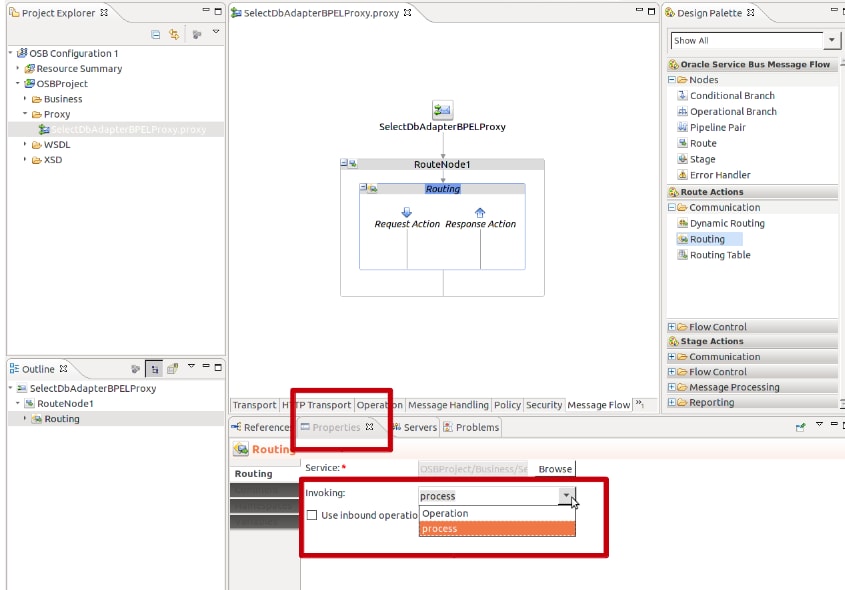Select Resource Summary in Project Explorer

(x=79, y=68)
